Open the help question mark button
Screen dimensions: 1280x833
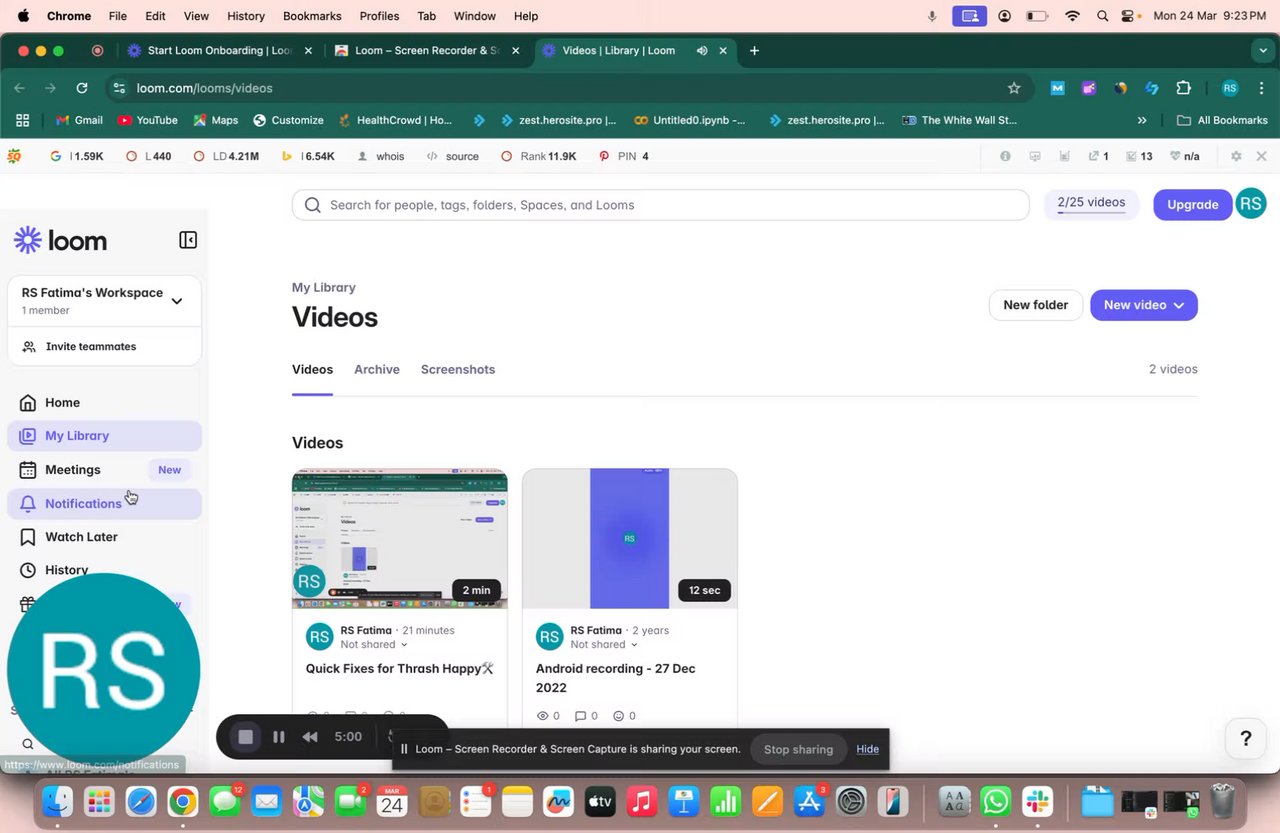tap(1246, 739)
